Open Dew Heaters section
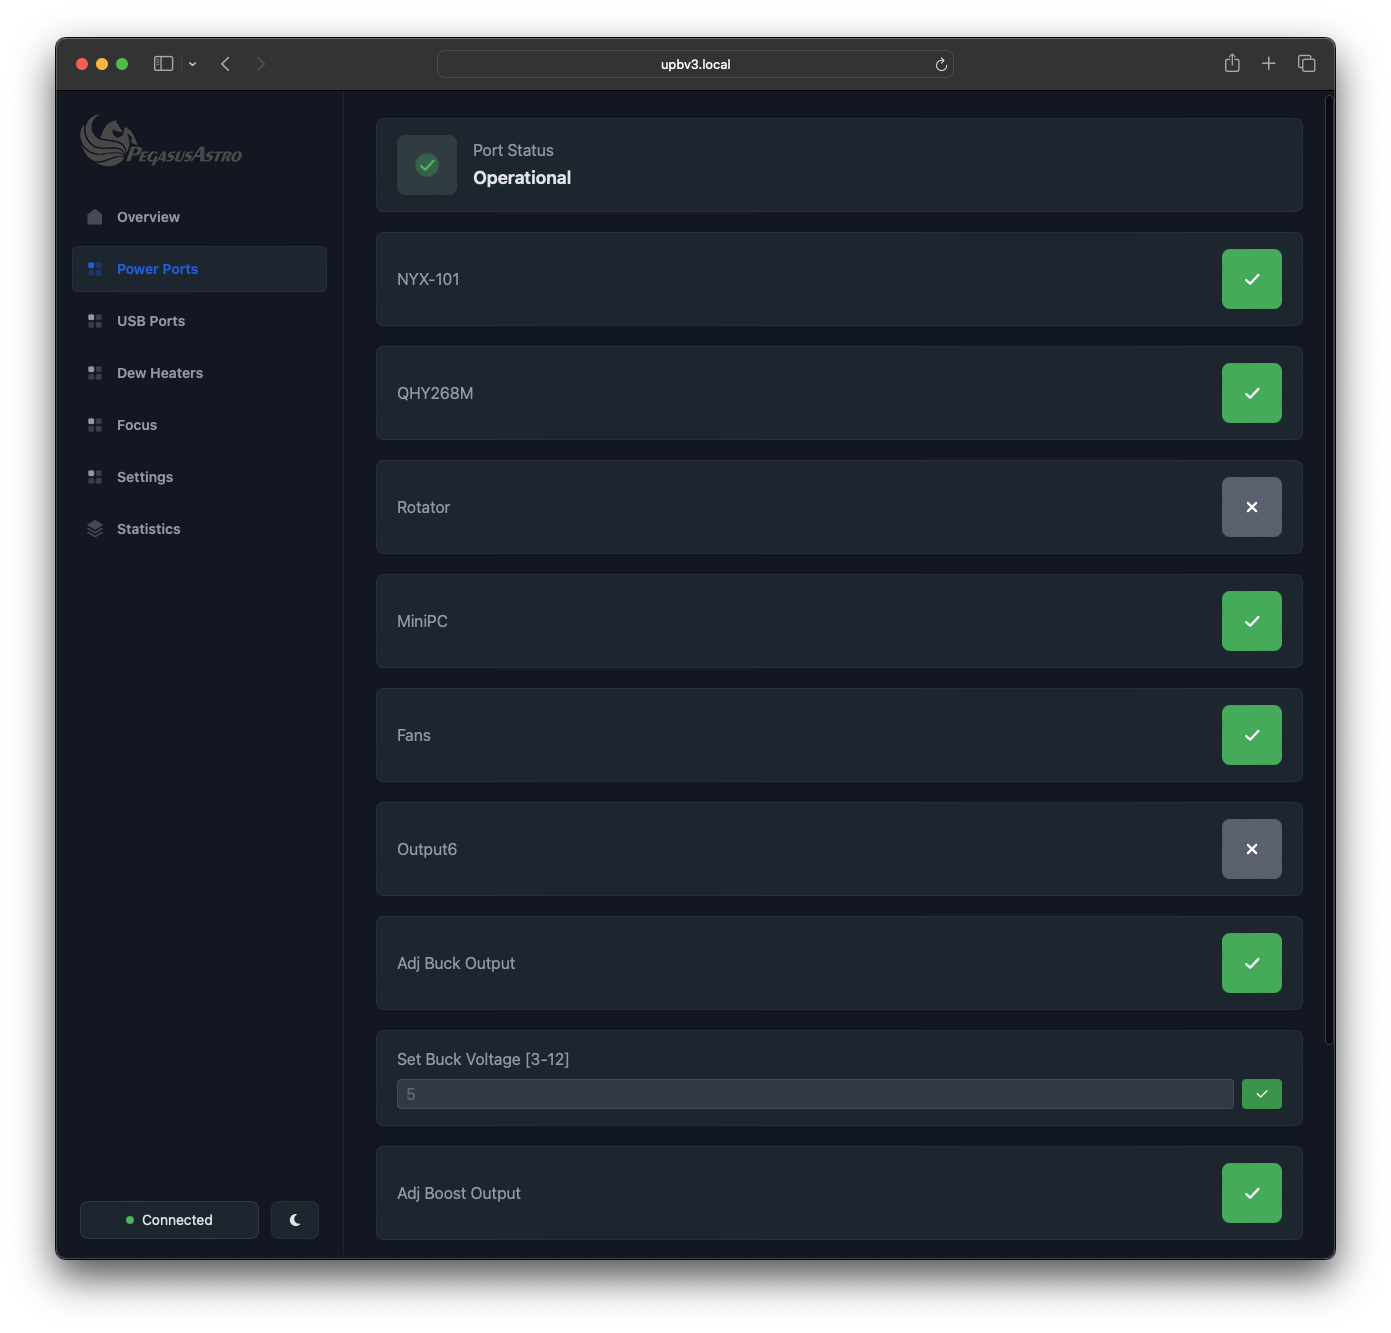The width and height of the screenshot is (1391, 1333). [199, 373]
